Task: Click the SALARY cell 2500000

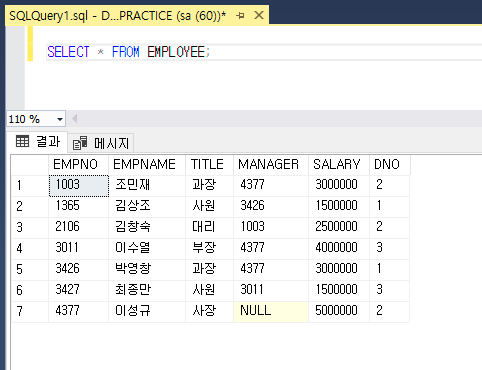Action: (x=339, y=228)
